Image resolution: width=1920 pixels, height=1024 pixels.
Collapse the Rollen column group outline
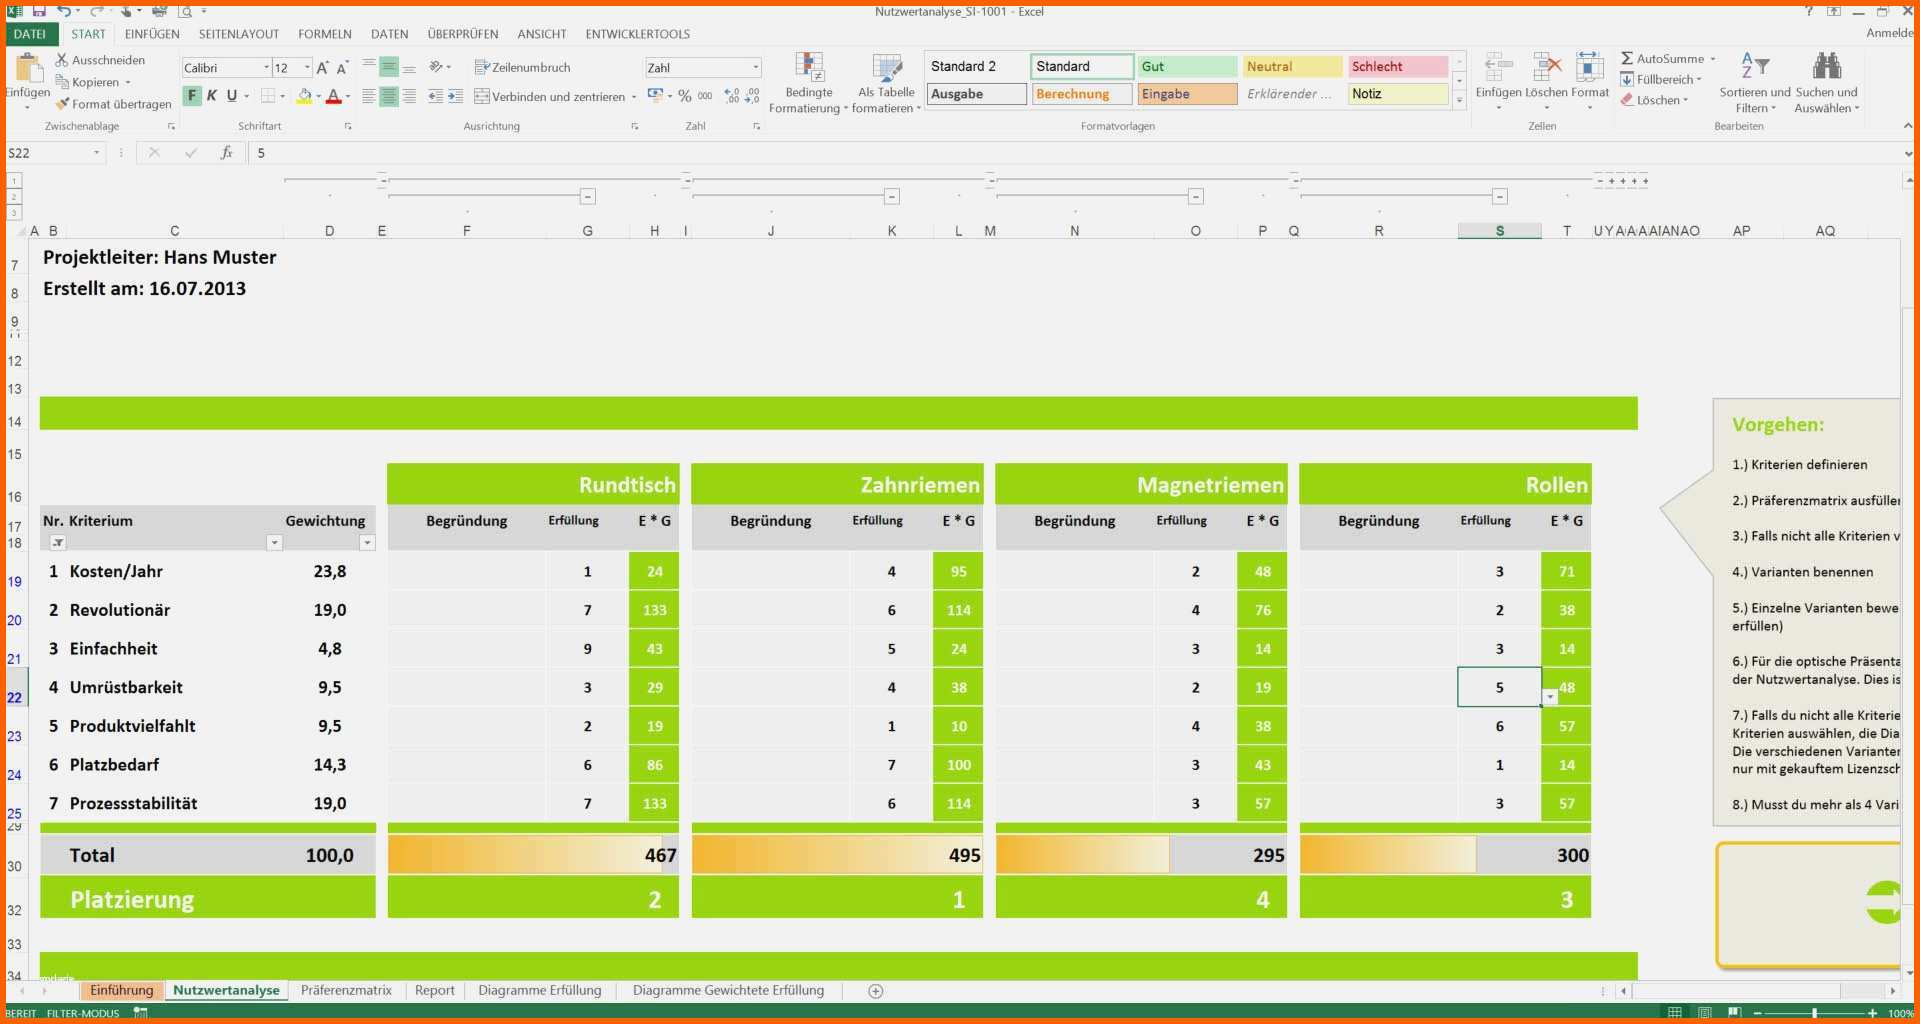pos(1500,197)
